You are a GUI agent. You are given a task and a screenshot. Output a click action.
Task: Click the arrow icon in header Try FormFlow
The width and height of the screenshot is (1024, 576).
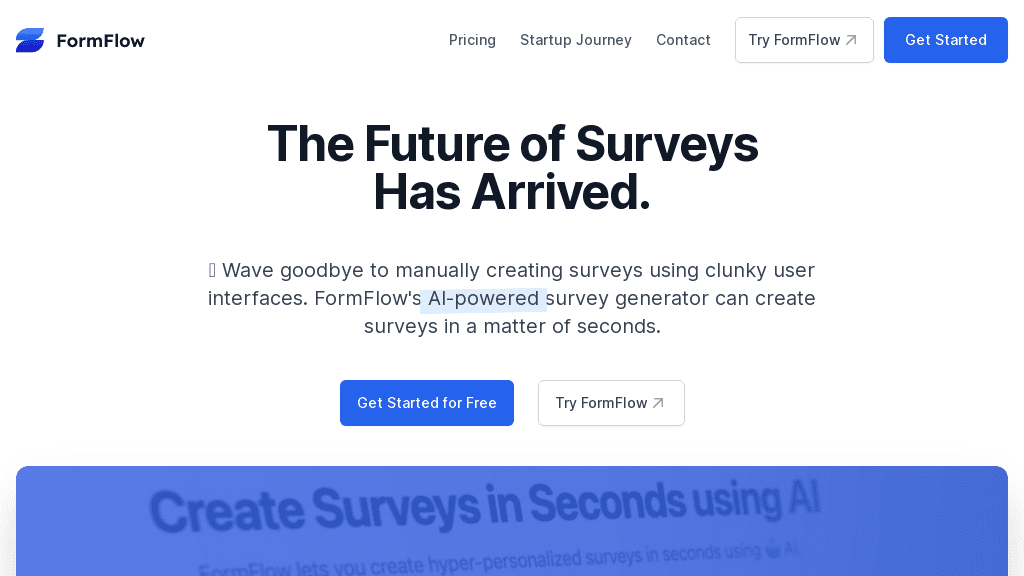point(851,40)
